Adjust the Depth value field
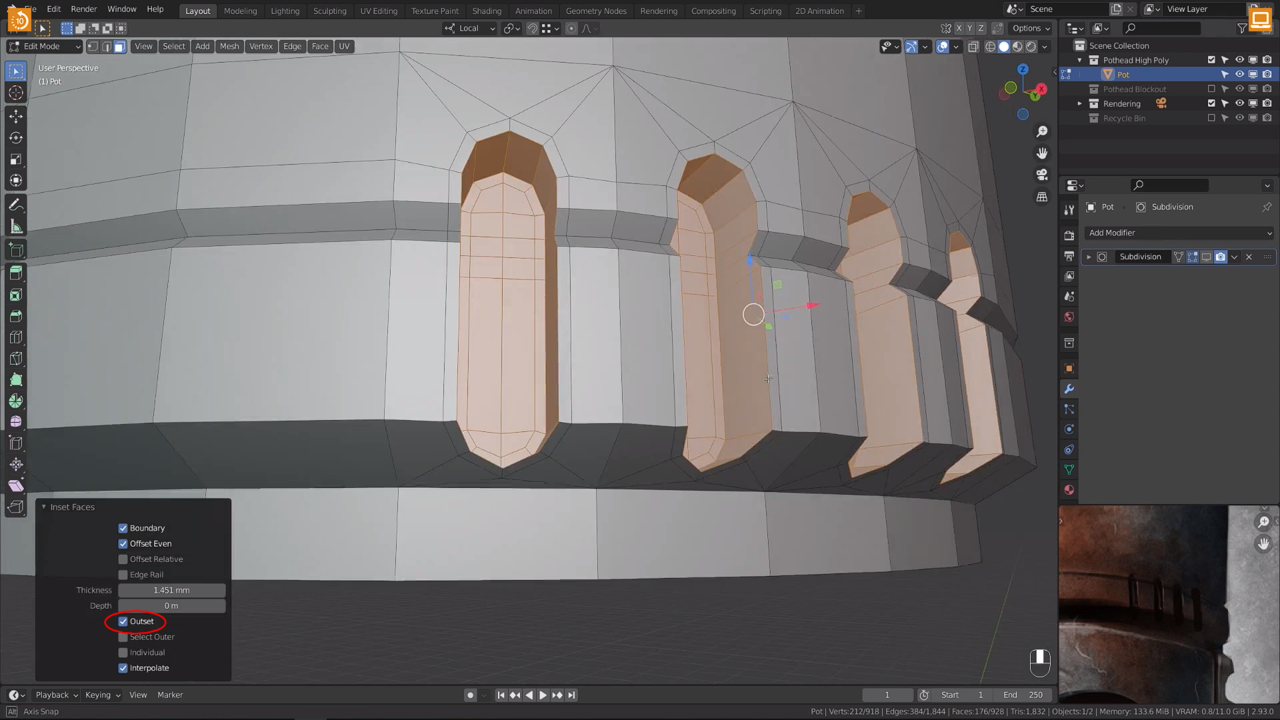This screenshot has height=720, width=1280. [x=171, y=606]
